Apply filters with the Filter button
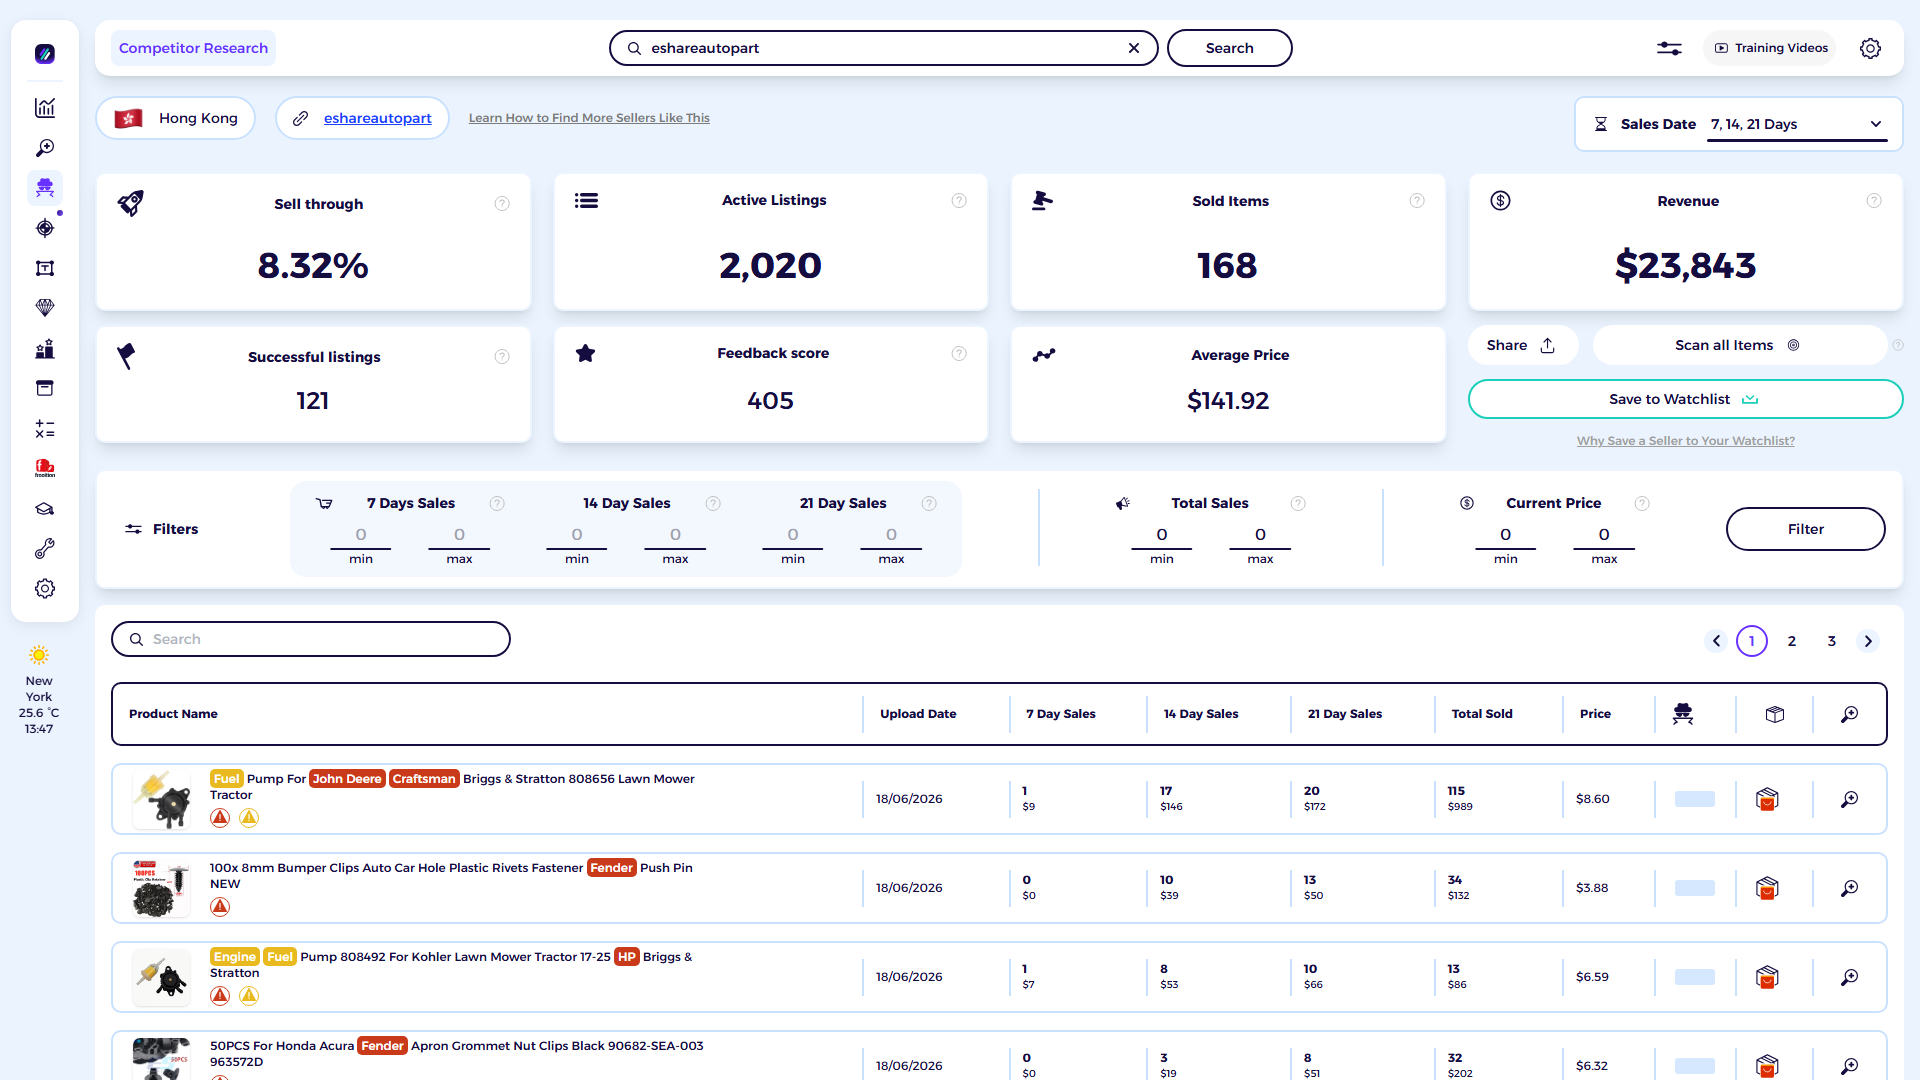The height and width of the screenshot is (1080, 1920). 1805,529
